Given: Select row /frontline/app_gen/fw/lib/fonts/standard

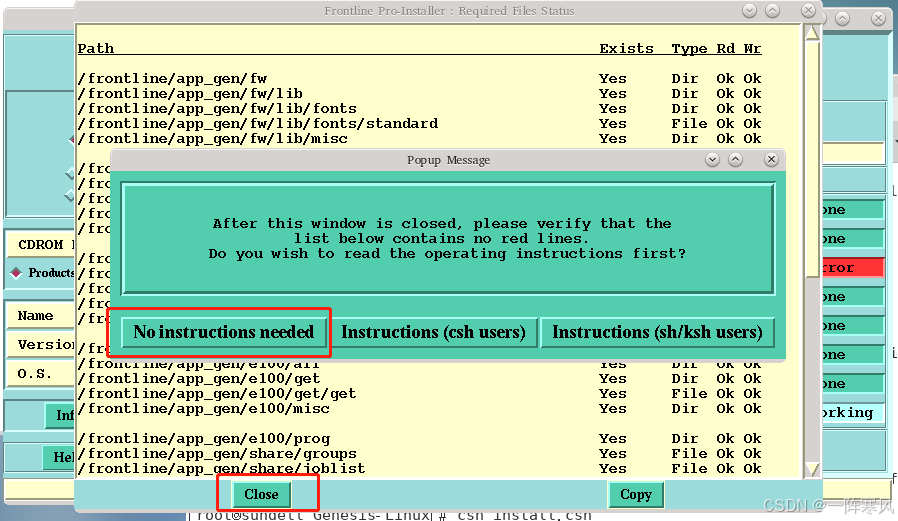Looking at the screenshot, I should pyautogui.click(x=419, y=124).
